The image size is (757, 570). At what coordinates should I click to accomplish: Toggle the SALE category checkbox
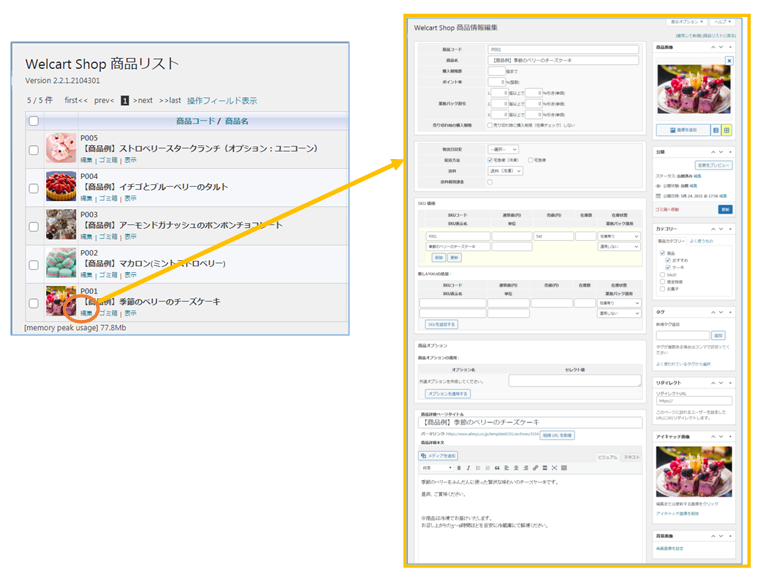coord(661,273)
